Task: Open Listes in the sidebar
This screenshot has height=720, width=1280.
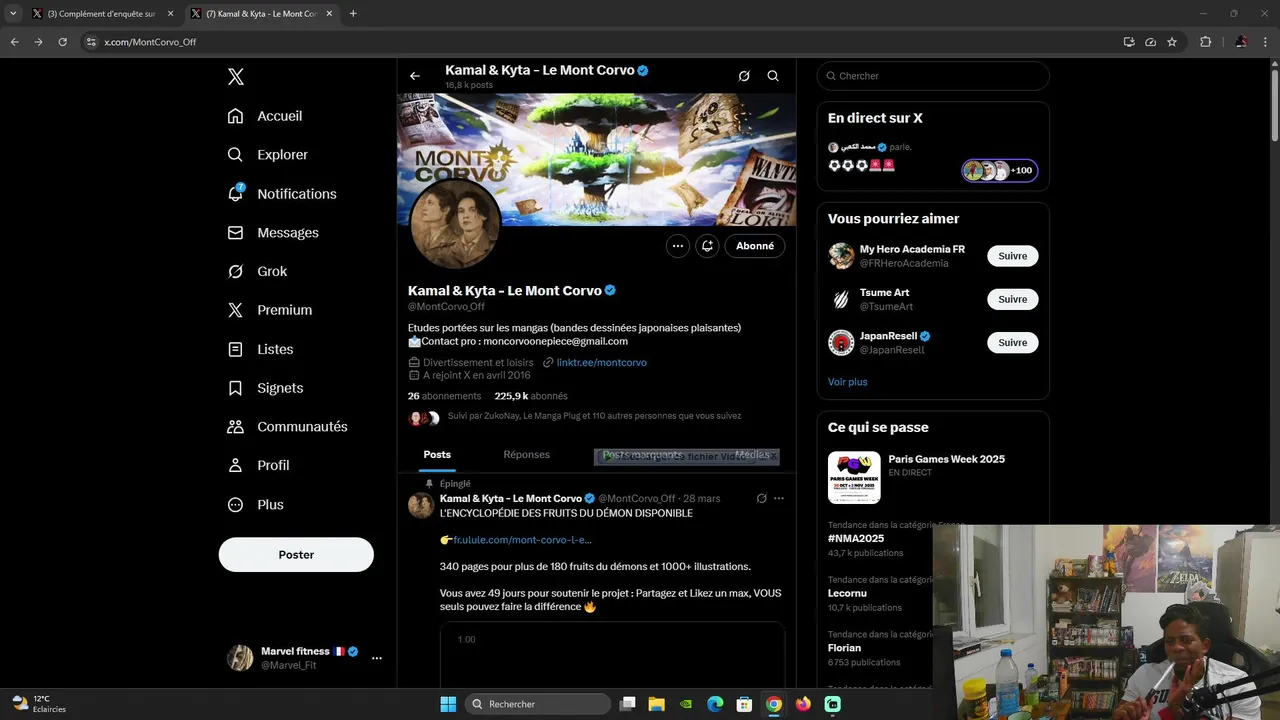Action: pos(260,349)
